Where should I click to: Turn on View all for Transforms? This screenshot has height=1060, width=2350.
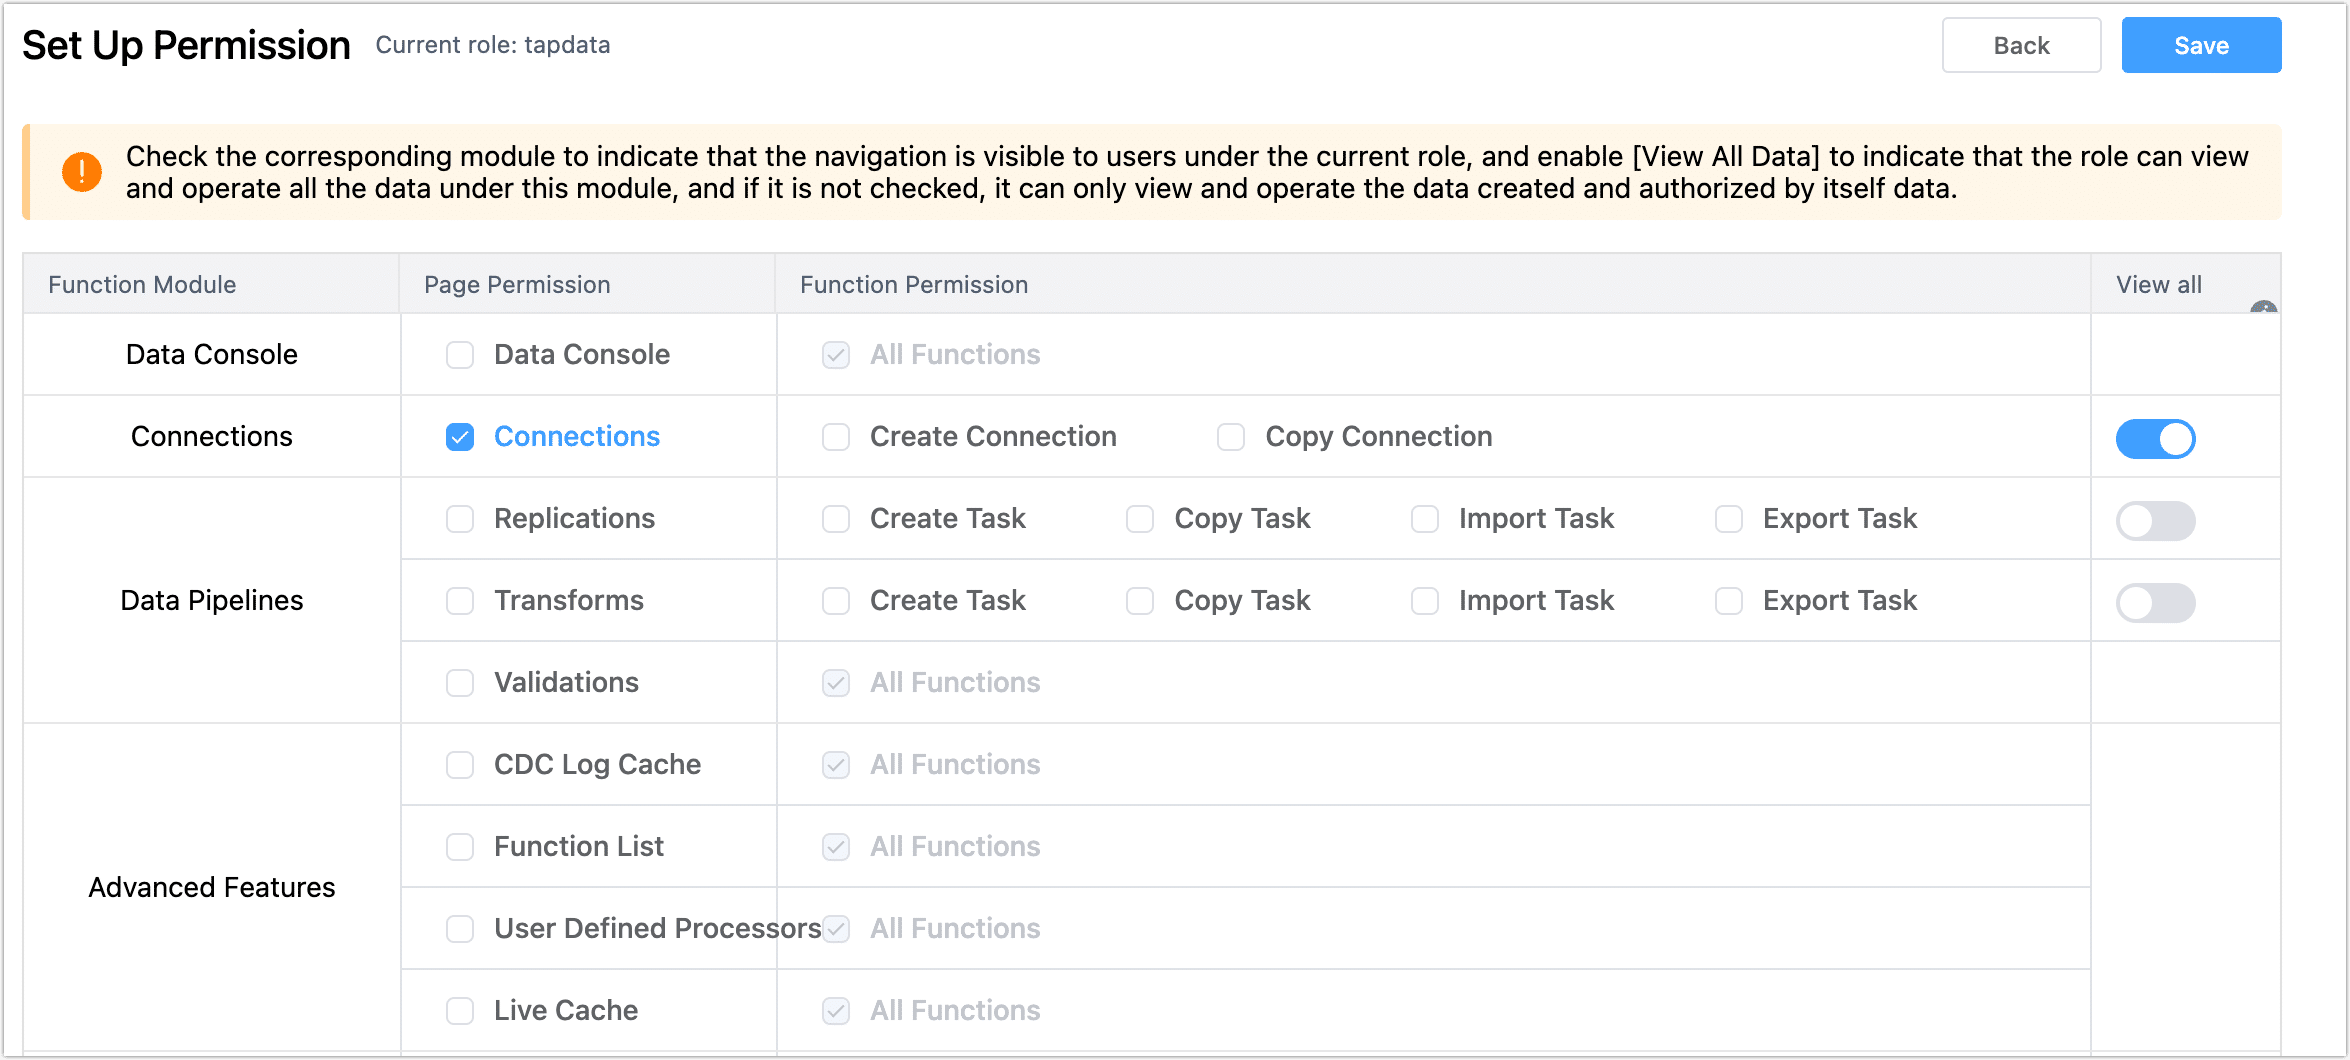(x=2156, y=603)
